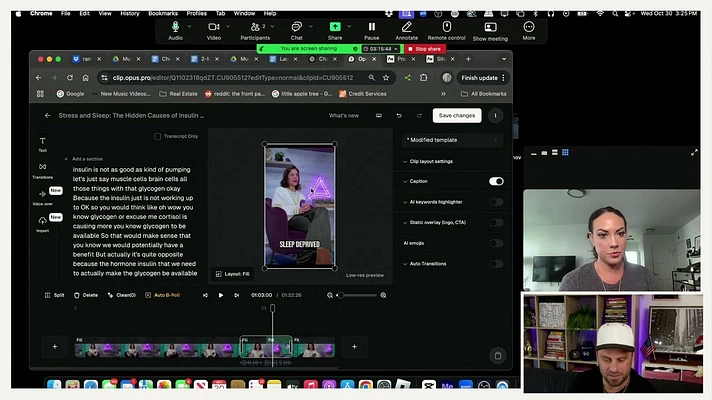Zoom in the timeline with magnifier plus
This screenshot has width=712, height=400.
click(383, 295)
